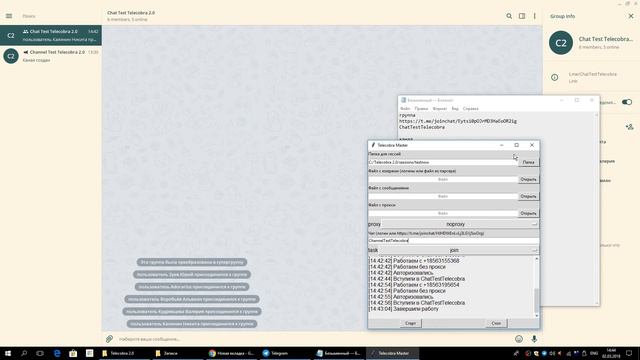The image size is (640, 360).
Task: Click the Telecobra log scroll up arrow
Action: [536, 259]
